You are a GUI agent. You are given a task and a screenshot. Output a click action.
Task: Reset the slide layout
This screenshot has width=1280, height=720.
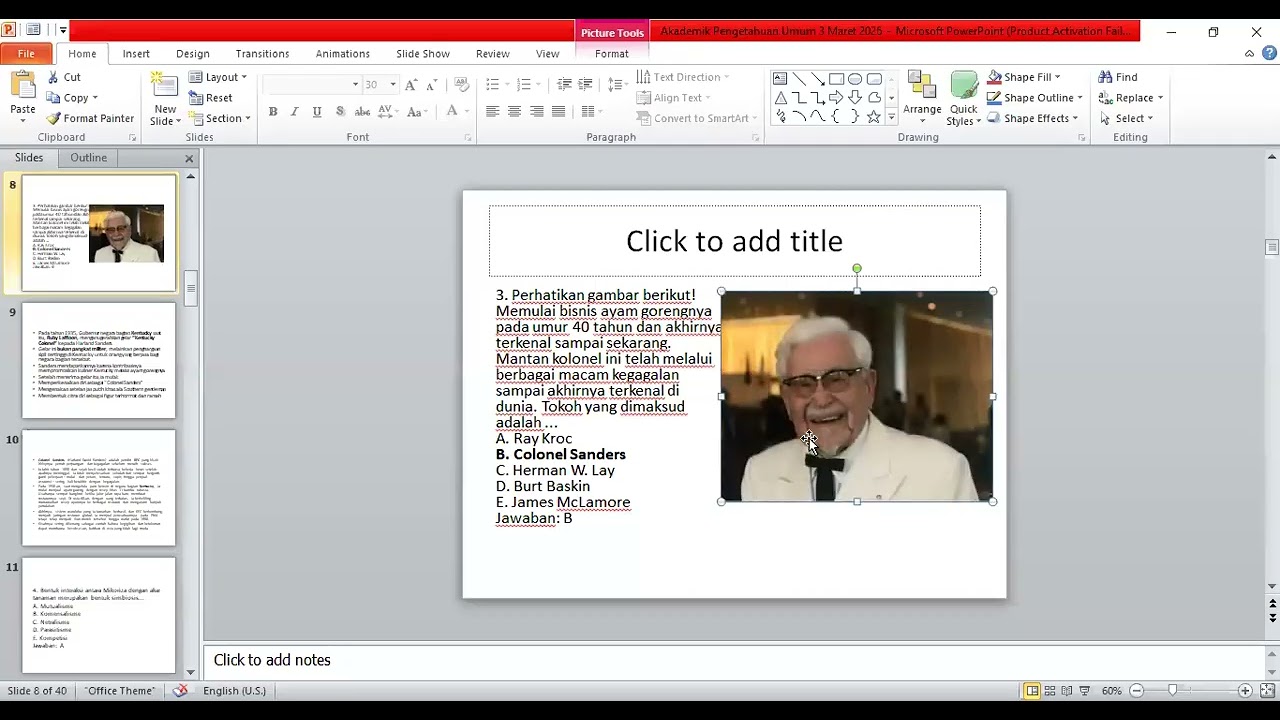(x=211, y=98)
